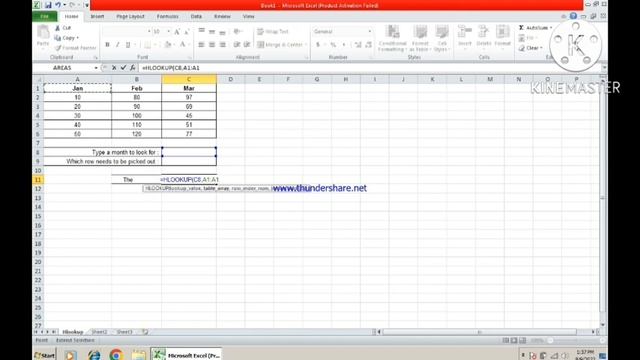
Task: Switch to the Page Layout tab
Action: pos(130,16)
